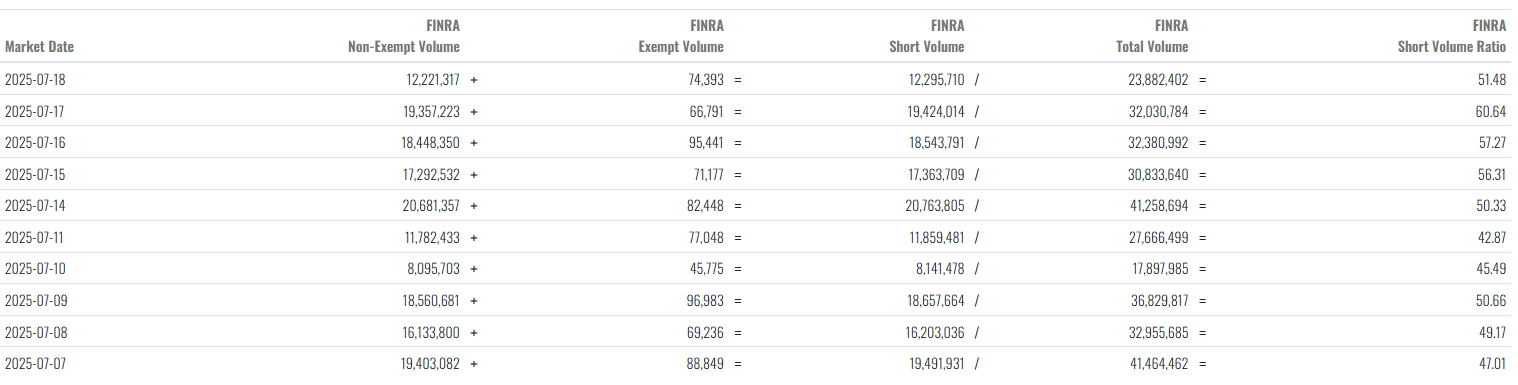Click the 2025-07-18 date cell
Screen dimensions: 1518x385
[x=36, y=79]
